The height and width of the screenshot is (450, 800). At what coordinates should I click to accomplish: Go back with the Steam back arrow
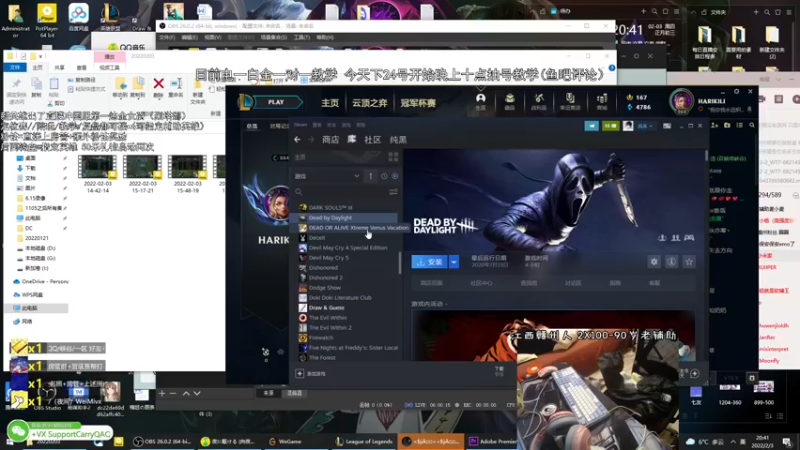point(297,139)
